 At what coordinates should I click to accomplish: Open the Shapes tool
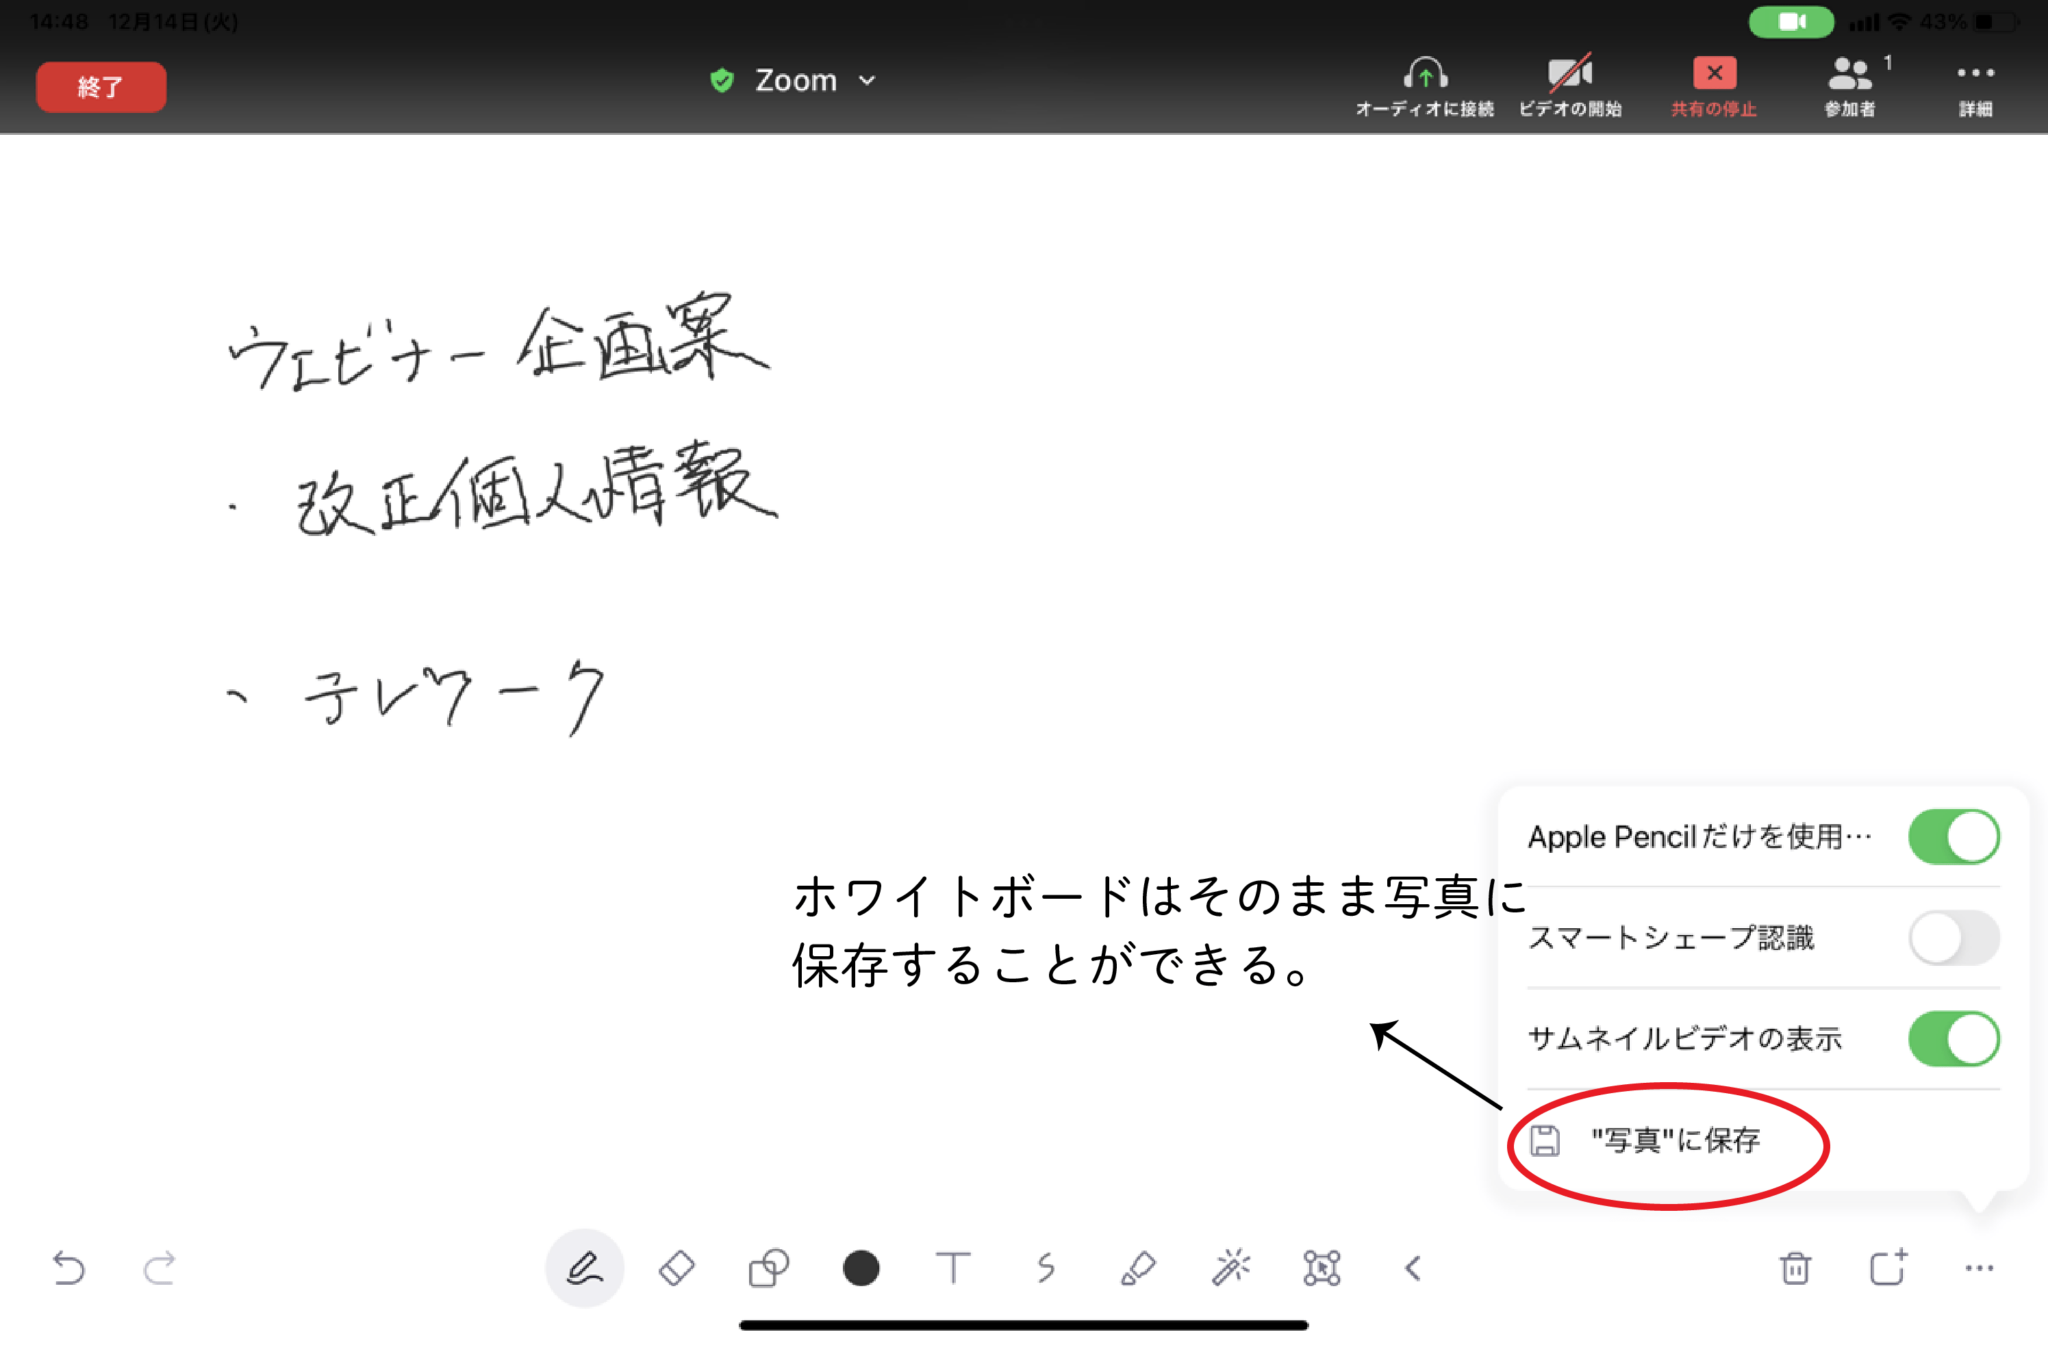coord(767,1268)
